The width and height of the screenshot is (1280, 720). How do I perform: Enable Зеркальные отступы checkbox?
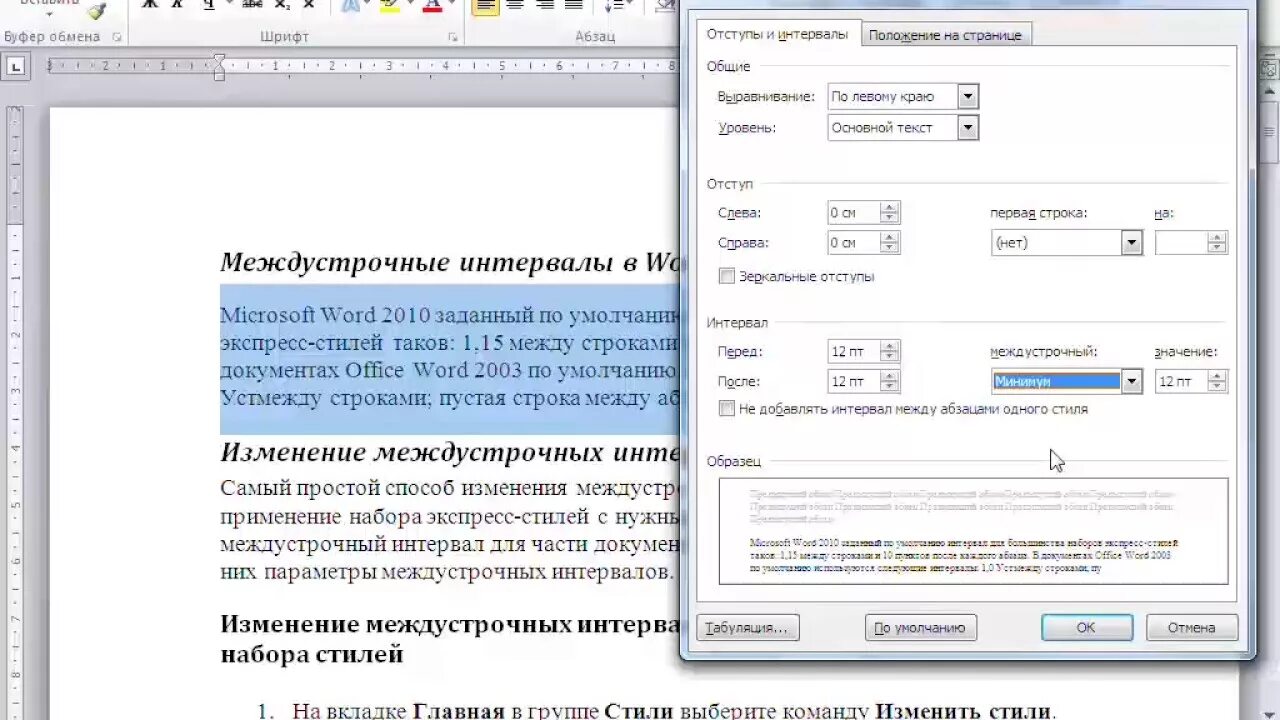point(727,276)
